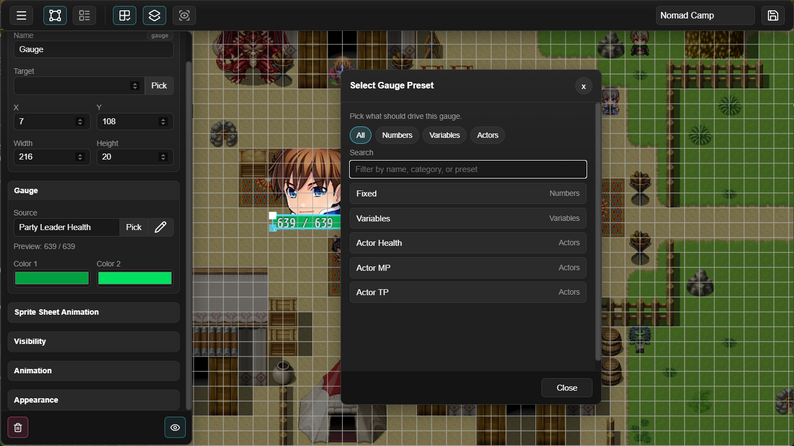Toggle the grid layout icon
The width and height of the screenshot is (794, 446).
click(x=125, y=16)
